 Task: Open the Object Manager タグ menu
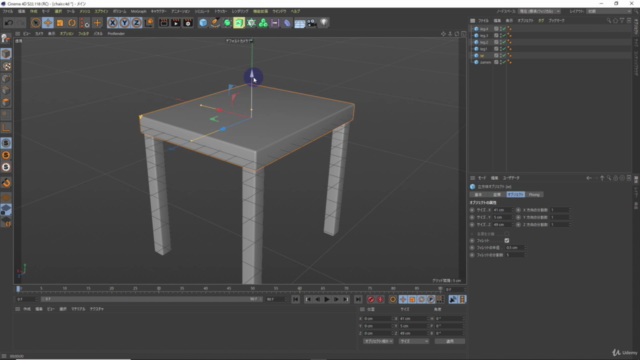pyautogui.click(x=541, y=20)
